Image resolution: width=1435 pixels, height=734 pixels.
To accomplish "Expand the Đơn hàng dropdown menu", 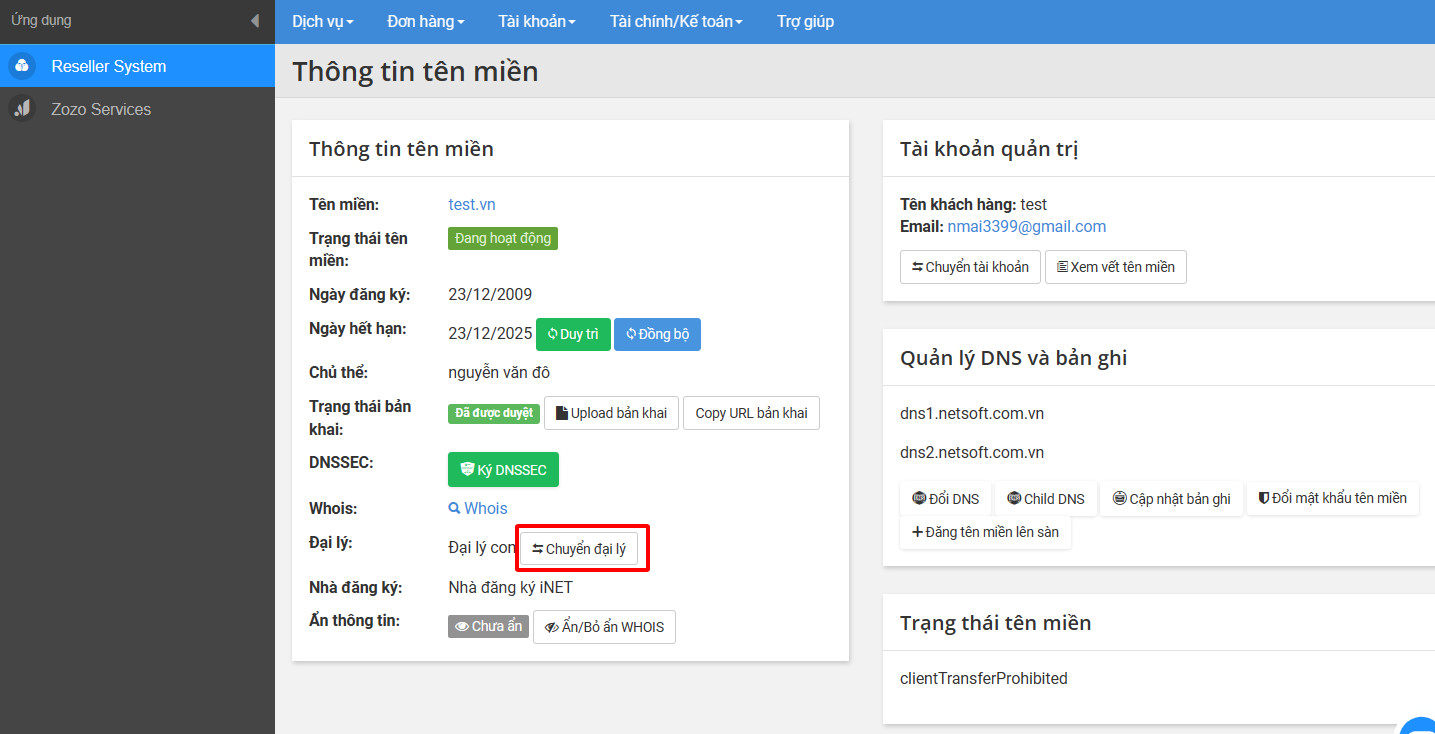I will 426,21.
